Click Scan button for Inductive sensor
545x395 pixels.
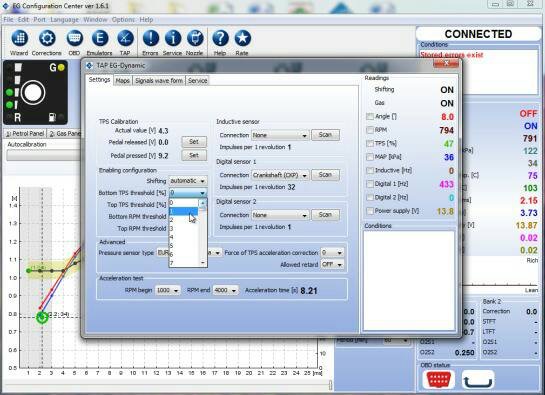click(325, 135)
